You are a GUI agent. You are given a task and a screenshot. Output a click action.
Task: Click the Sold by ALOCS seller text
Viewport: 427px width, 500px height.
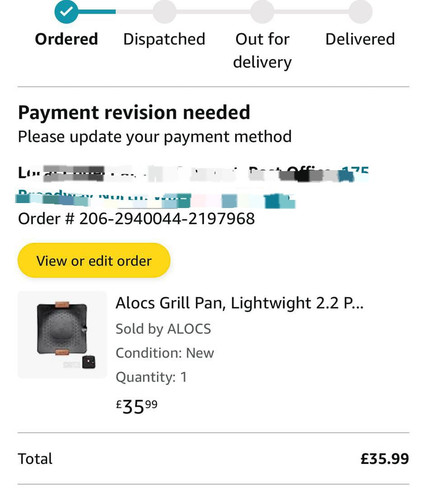[163, 329]
